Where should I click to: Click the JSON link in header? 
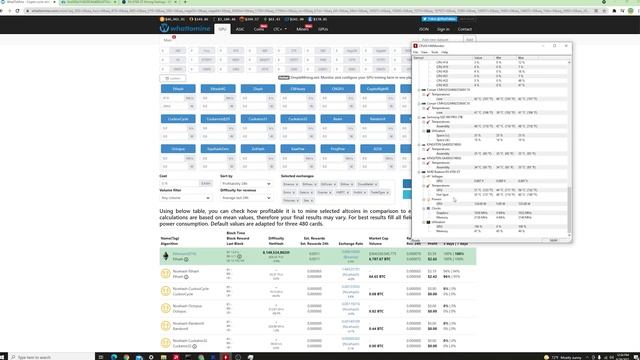424,29
